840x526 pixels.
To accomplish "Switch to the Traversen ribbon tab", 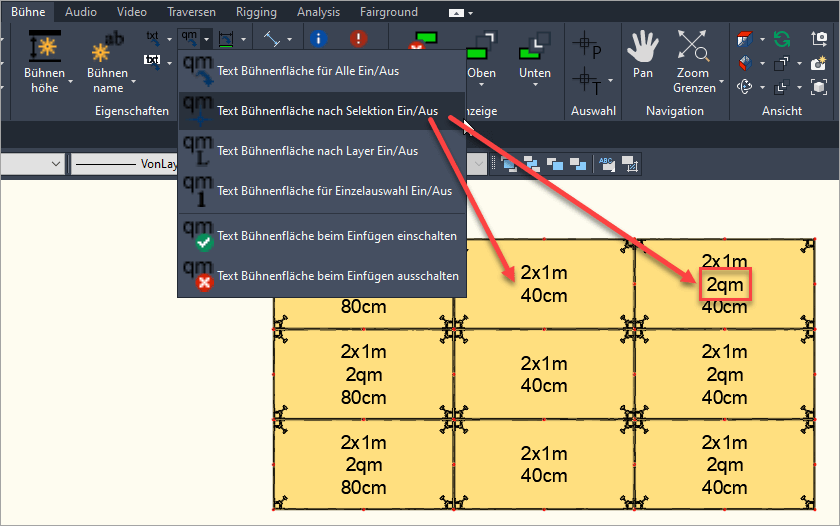I will click(x=191, y=12).
